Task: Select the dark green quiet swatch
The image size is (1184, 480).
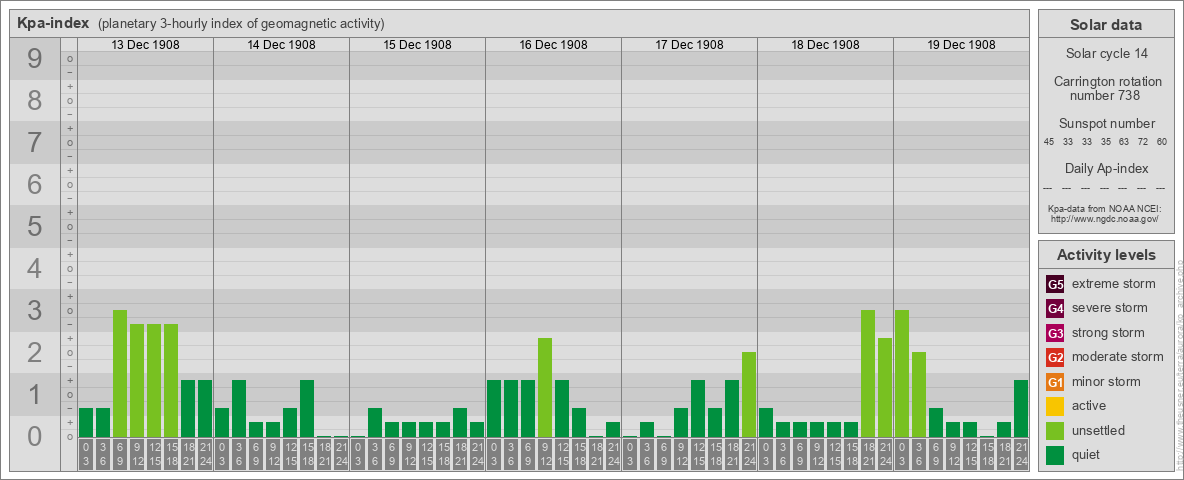Action: click(x=1055, y=455)
